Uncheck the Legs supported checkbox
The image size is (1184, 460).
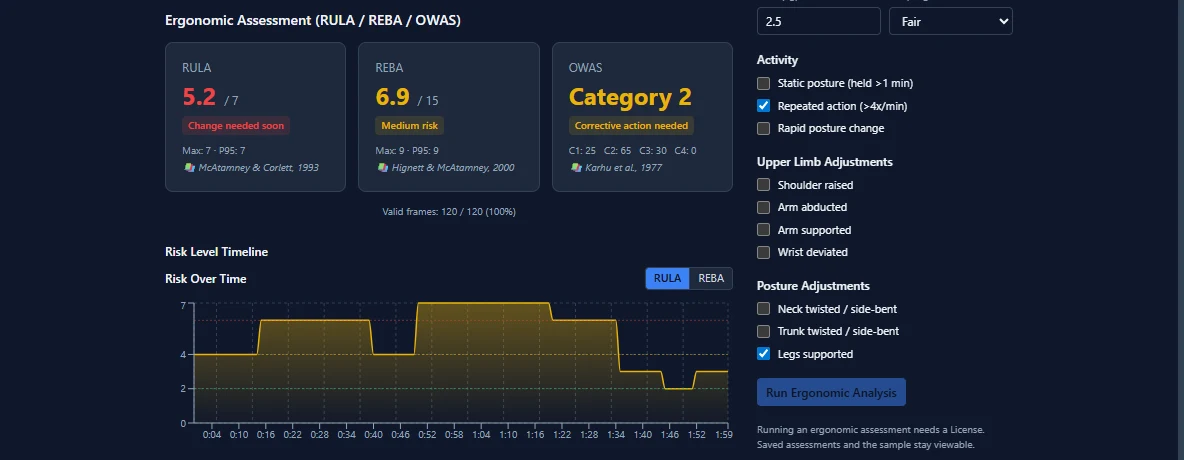tap(763, 353)
